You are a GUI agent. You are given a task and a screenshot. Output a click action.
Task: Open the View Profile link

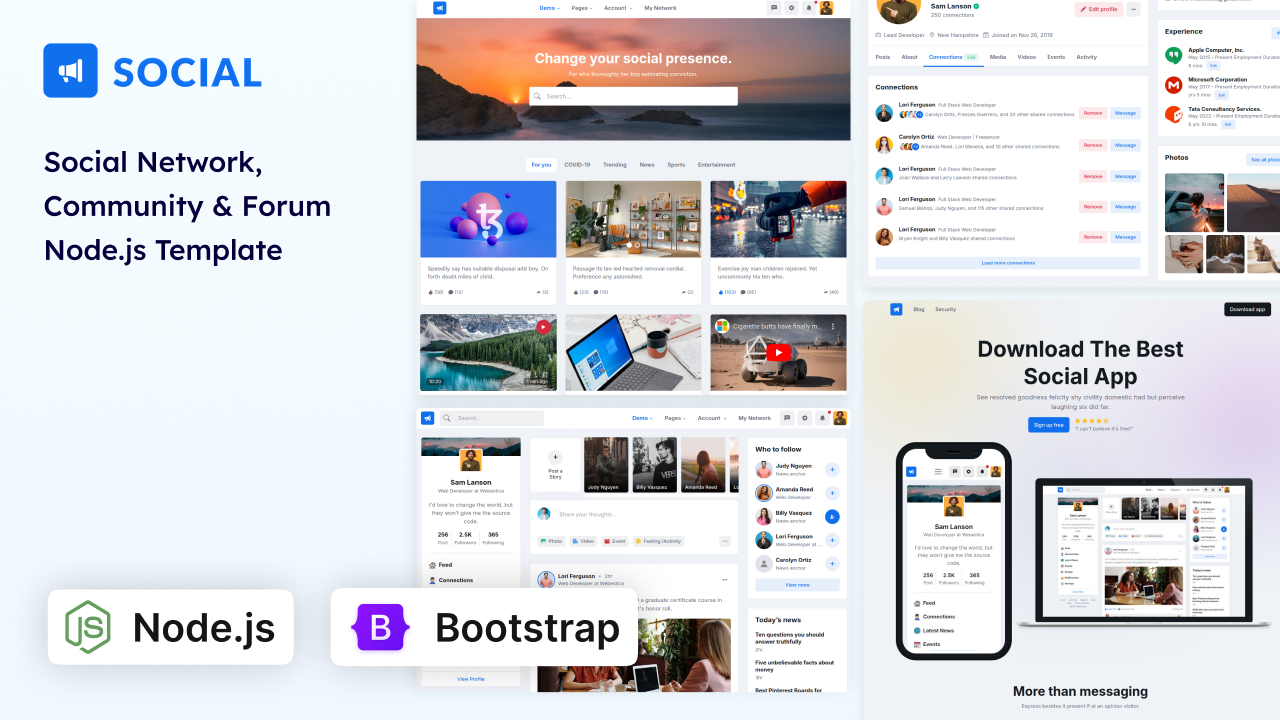pyautogui.click(x=471, y=679)
